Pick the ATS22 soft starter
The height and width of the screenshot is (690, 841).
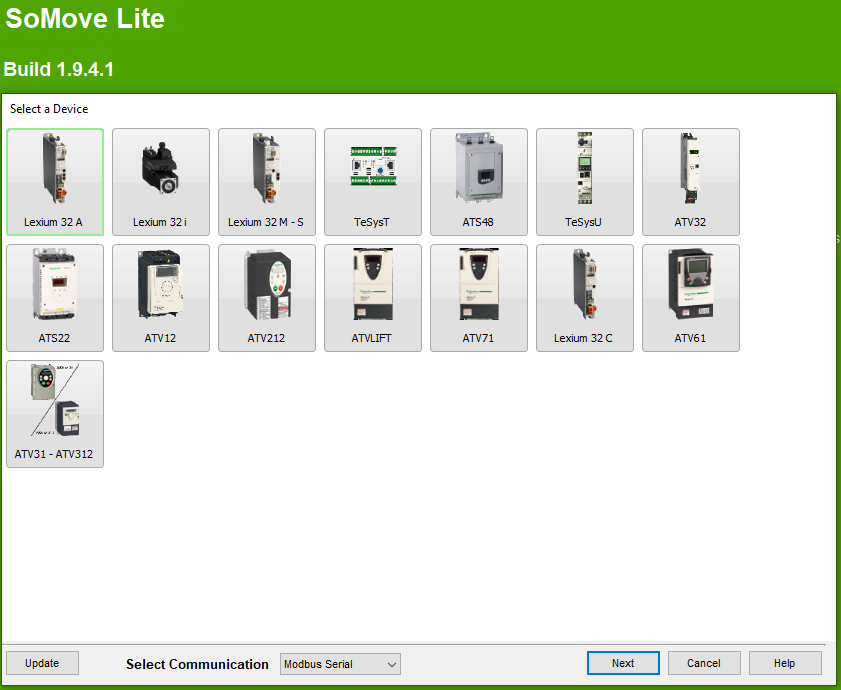tap(55, 298)
